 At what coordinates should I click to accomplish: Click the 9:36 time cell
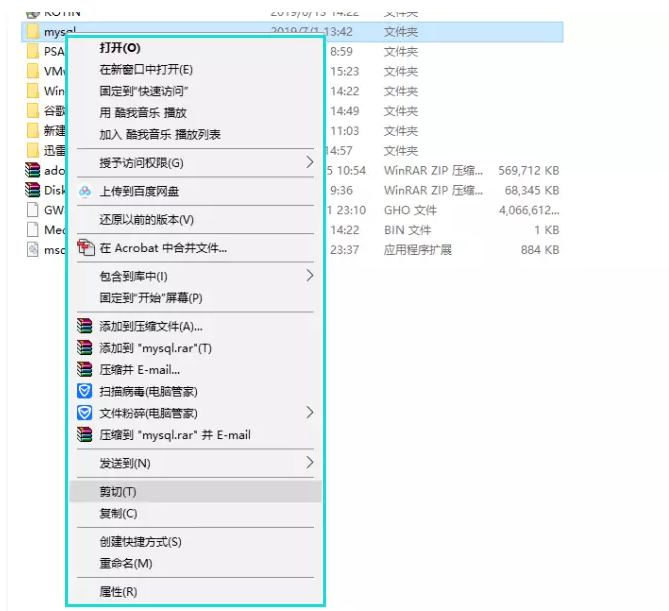point(341,190)
